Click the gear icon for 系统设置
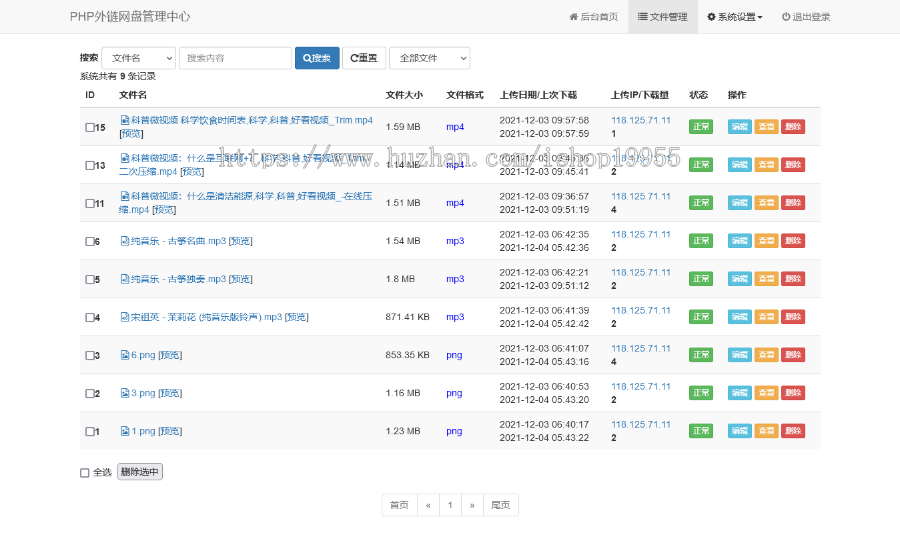900x533 pixels. pos(712,17)
